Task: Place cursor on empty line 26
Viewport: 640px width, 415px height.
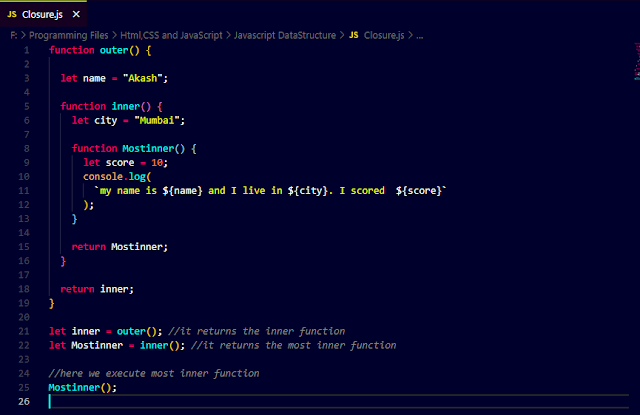Action: (x=339, y=402)
